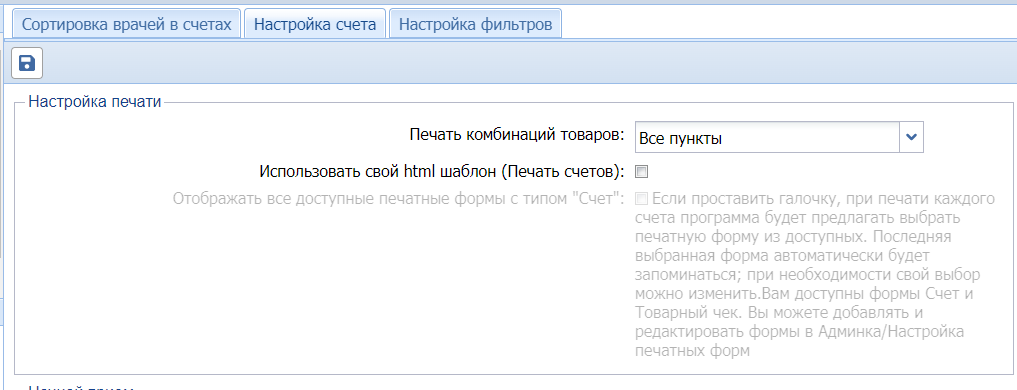The height and width of the screenshot is (390, 1017).
Task: Enable Использовать свой html шаблон checkbox
Action: [641, 172]
